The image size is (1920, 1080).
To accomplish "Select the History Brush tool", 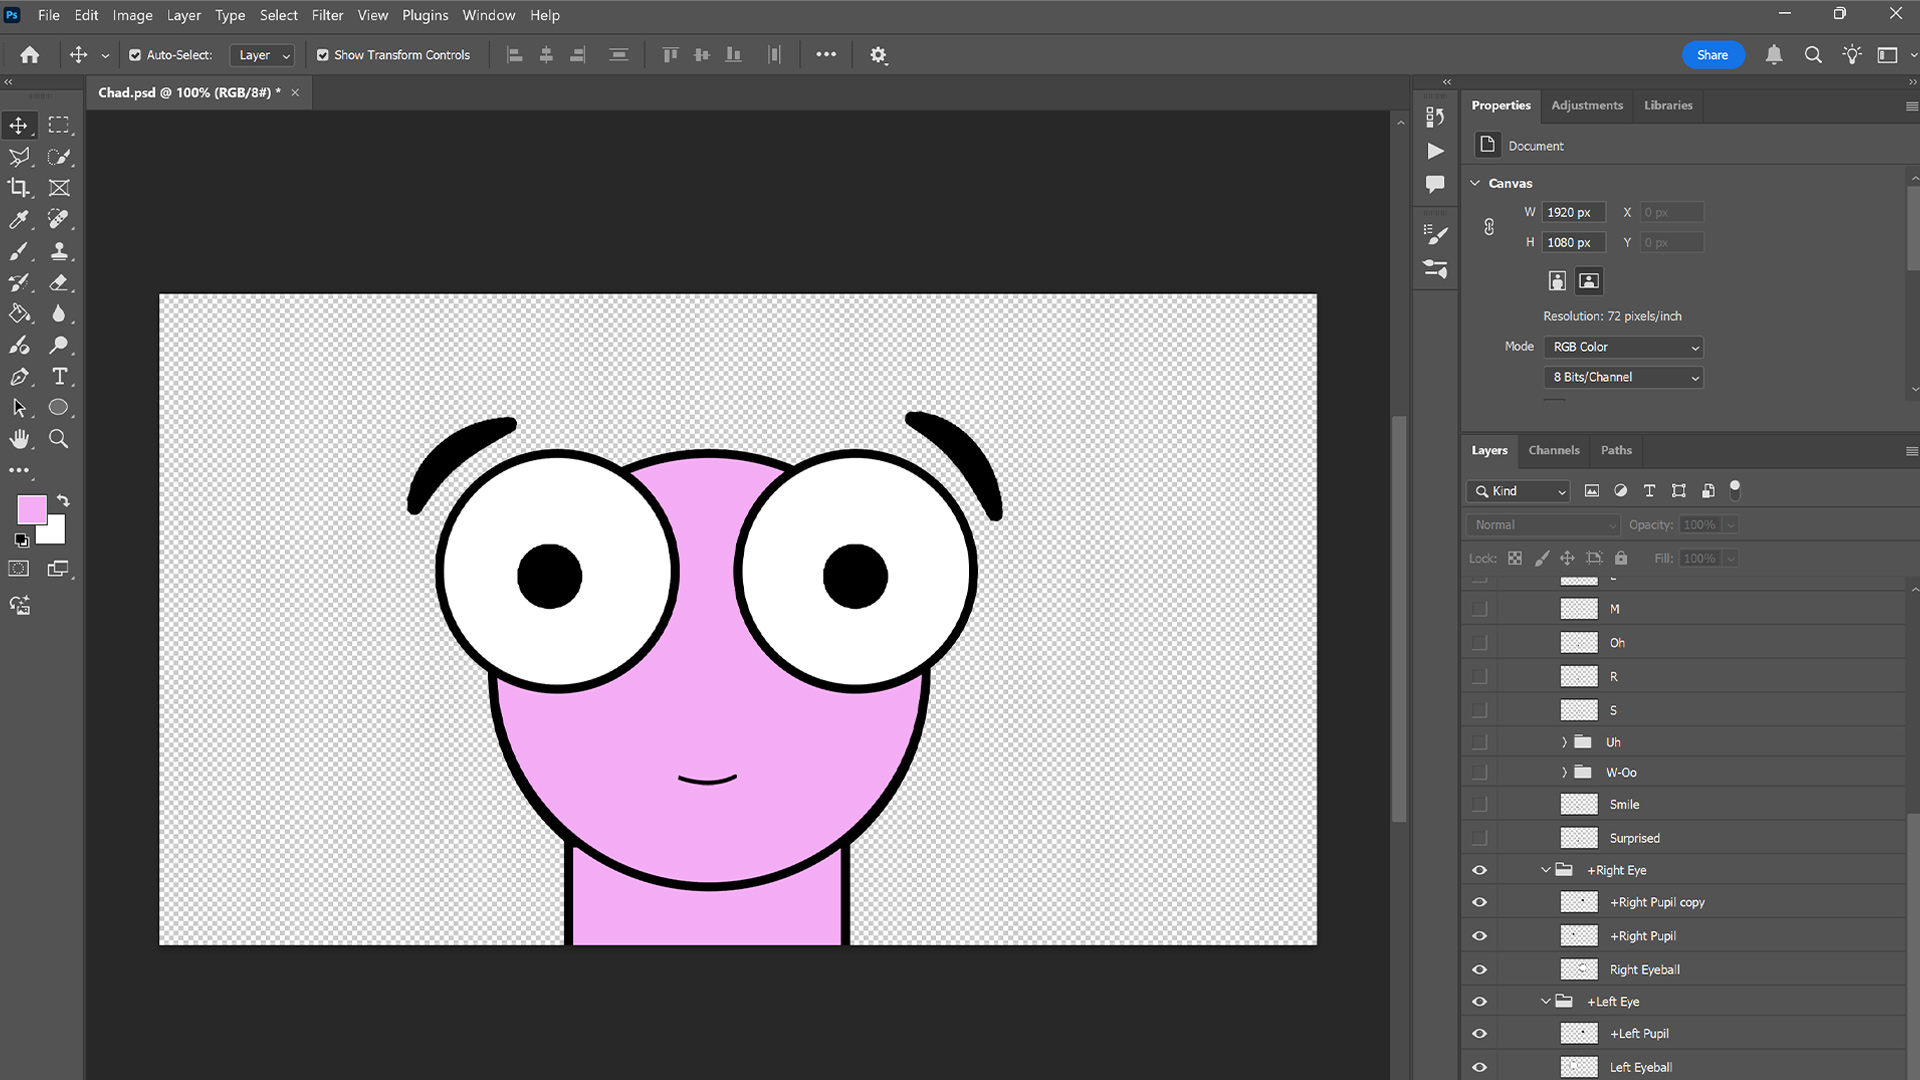I will tap(19, 283).
